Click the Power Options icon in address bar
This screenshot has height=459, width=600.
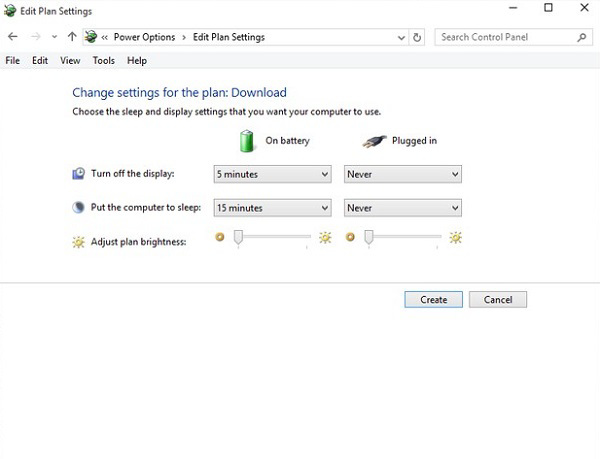[x=91, y=37]
